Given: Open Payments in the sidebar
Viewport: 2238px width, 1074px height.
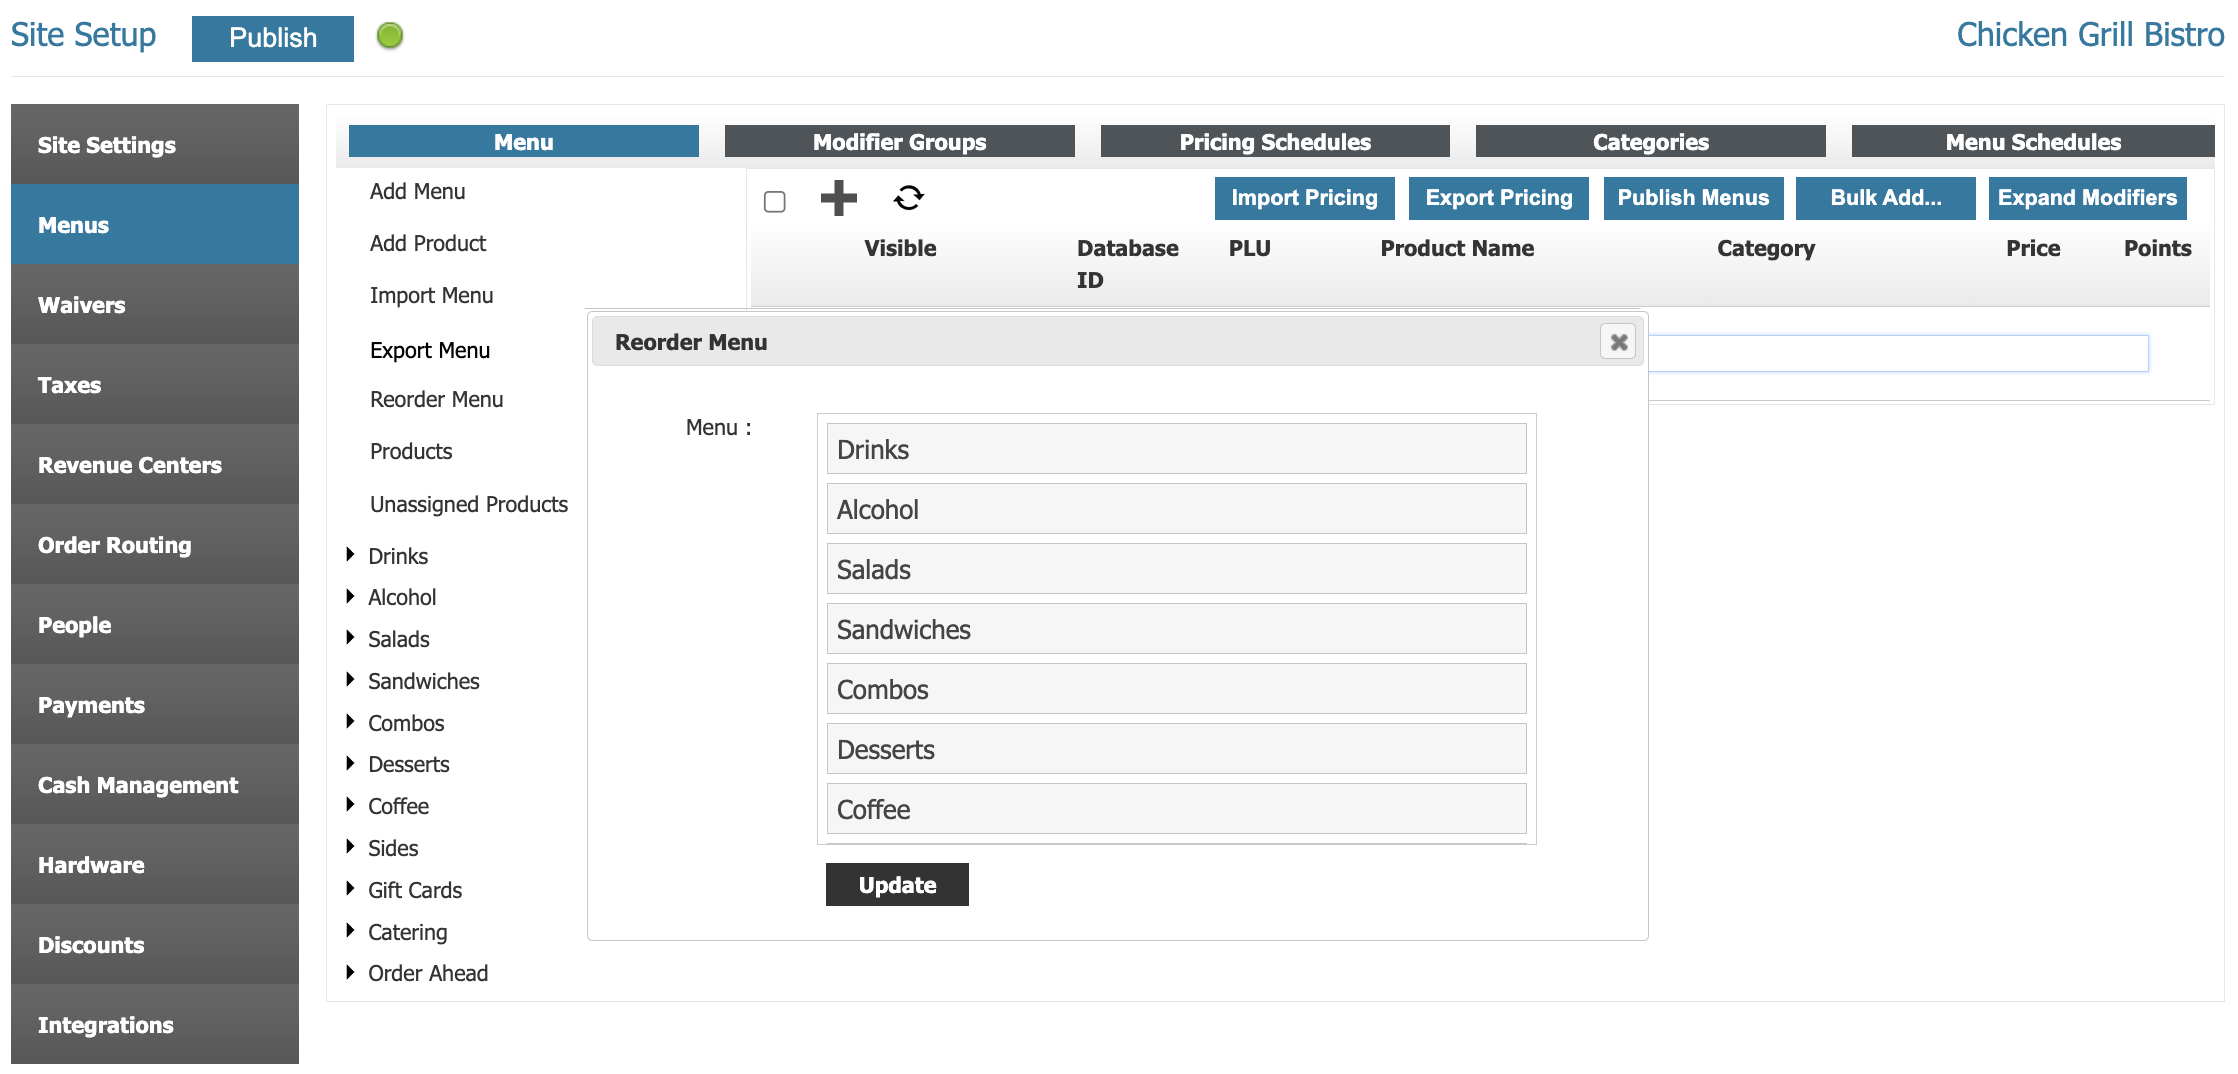Looking at the screenshot, I should tap(155, 704).
